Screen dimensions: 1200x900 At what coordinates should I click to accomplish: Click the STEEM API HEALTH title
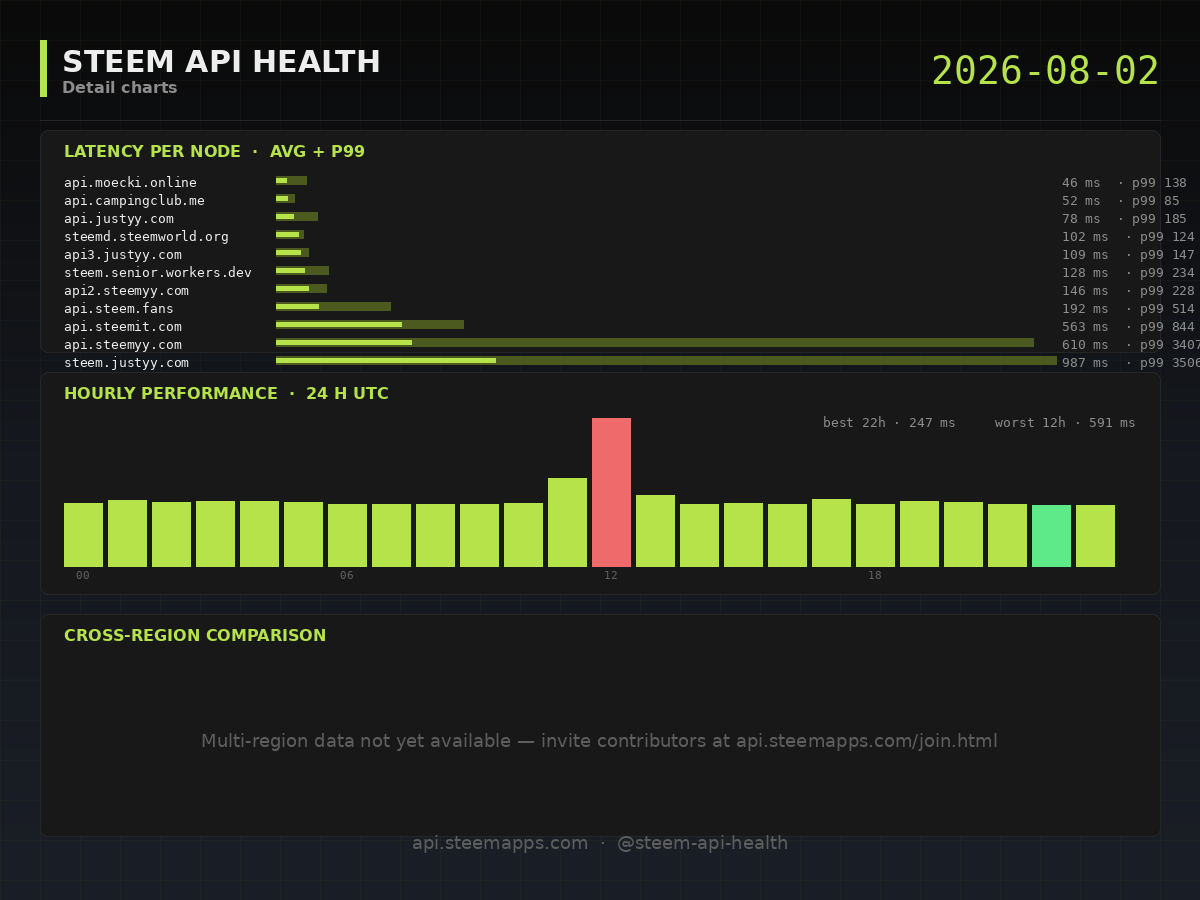(x=221, y=62)
